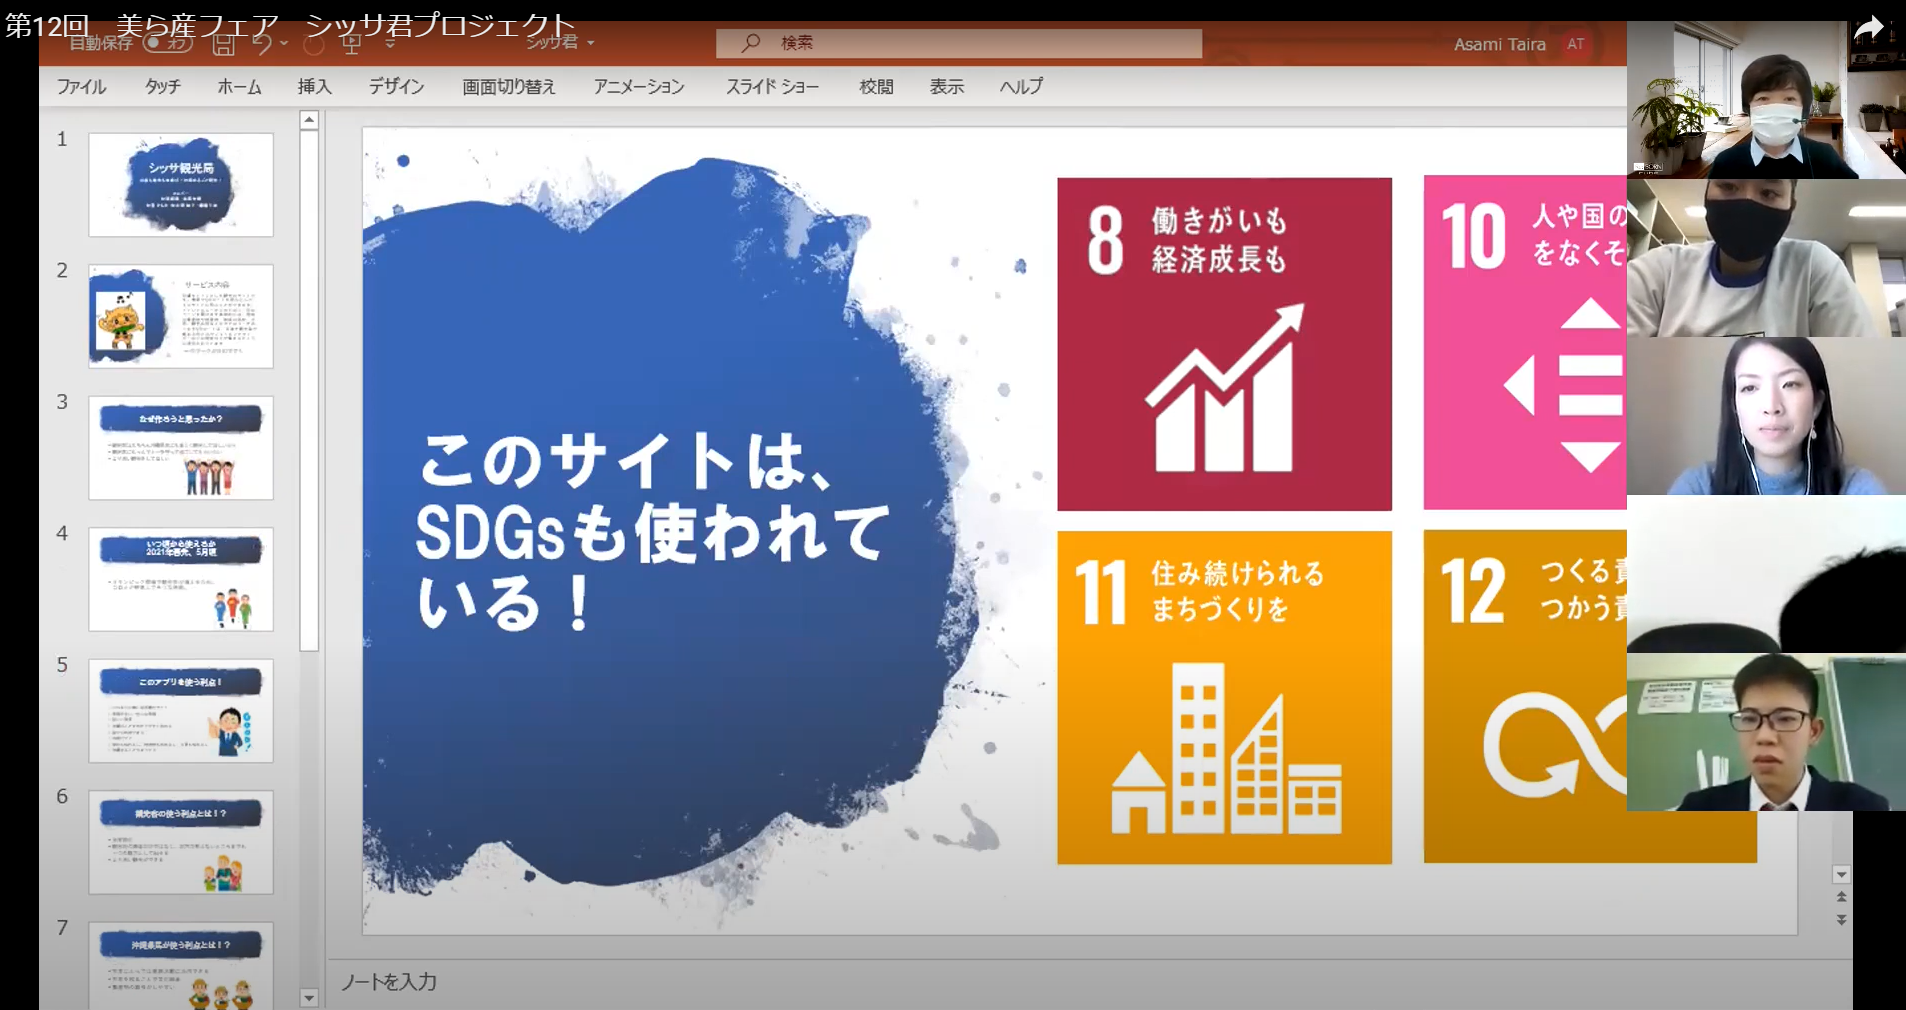Click the Redo/Repeat circle icon
1906x1010 pixels.
(314, 45)
